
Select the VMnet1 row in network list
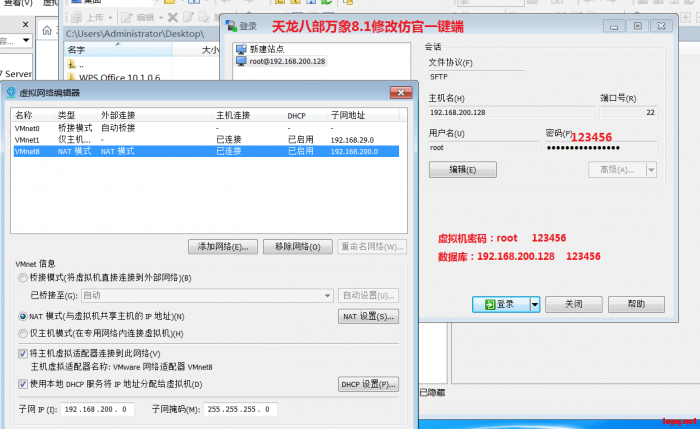pos(206,140)
